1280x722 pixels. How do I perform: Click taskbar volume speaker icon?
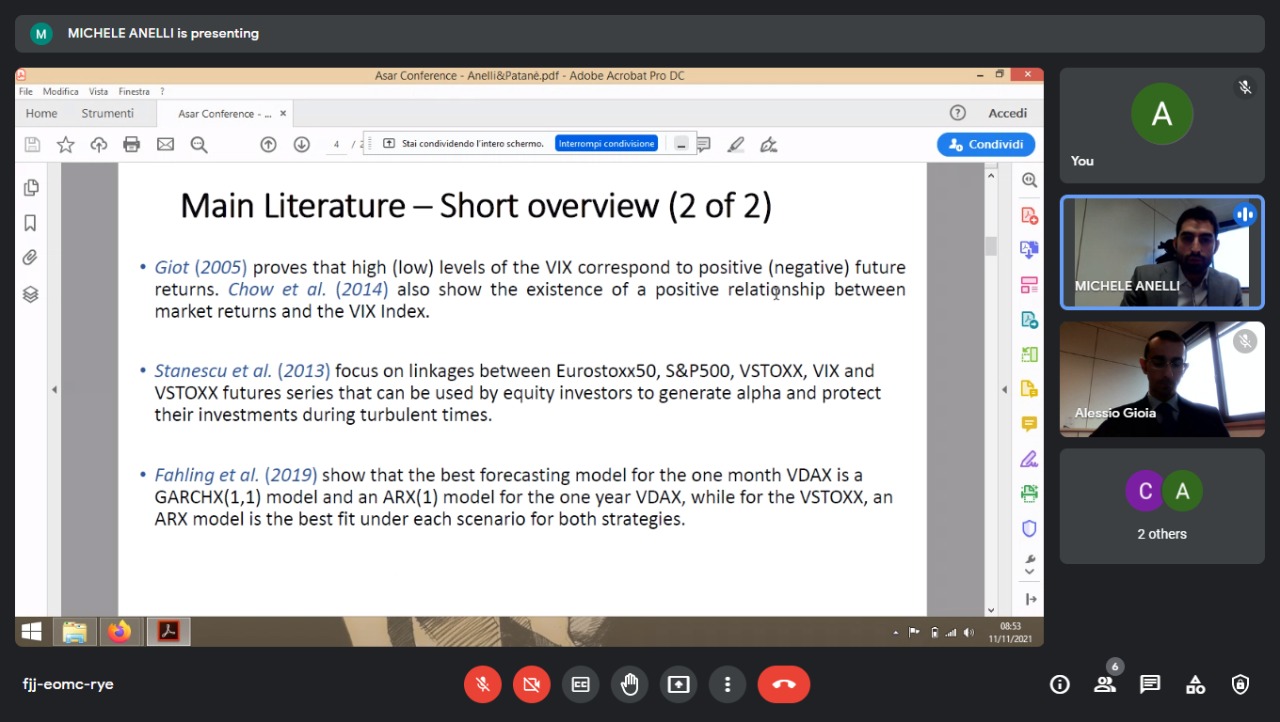point(968,632)
